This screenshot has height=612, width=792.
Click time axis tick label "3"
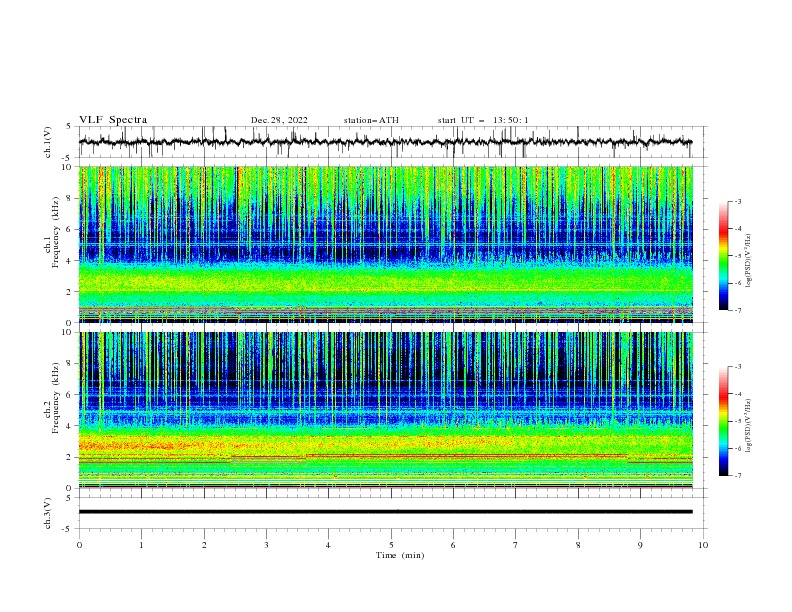[266, 545]
